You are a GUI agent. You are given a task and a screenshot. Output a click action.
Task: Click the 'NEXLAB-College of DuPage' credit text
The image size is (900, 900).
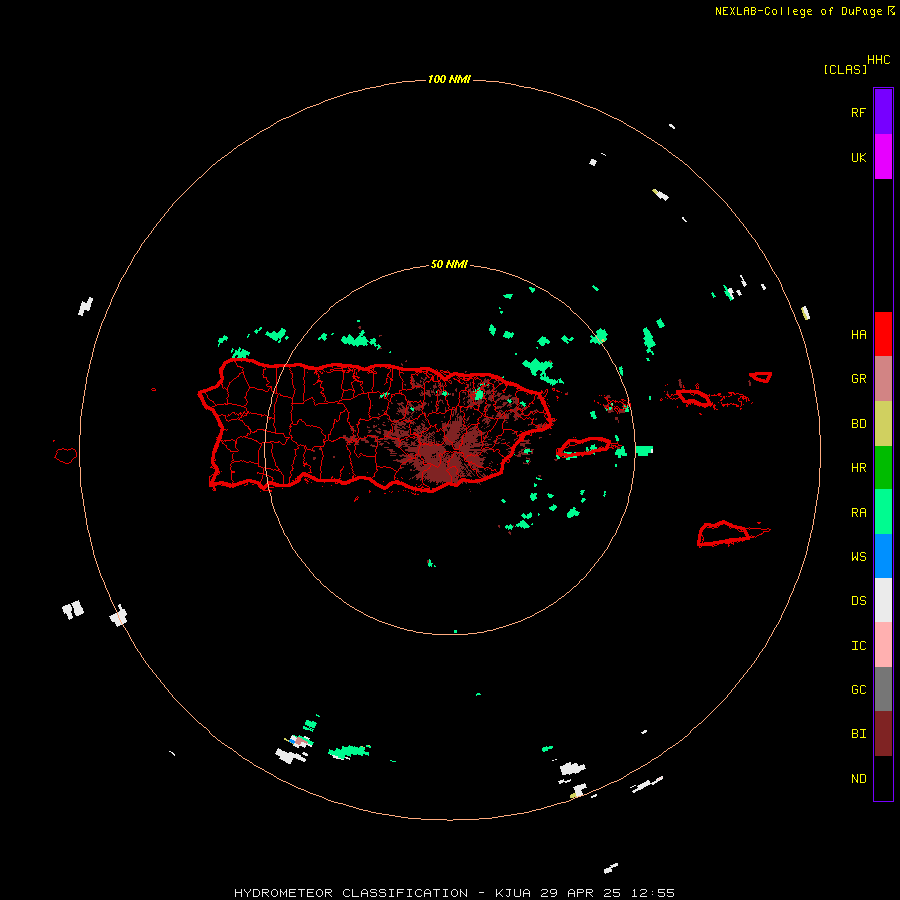click(x=798, y=11)
